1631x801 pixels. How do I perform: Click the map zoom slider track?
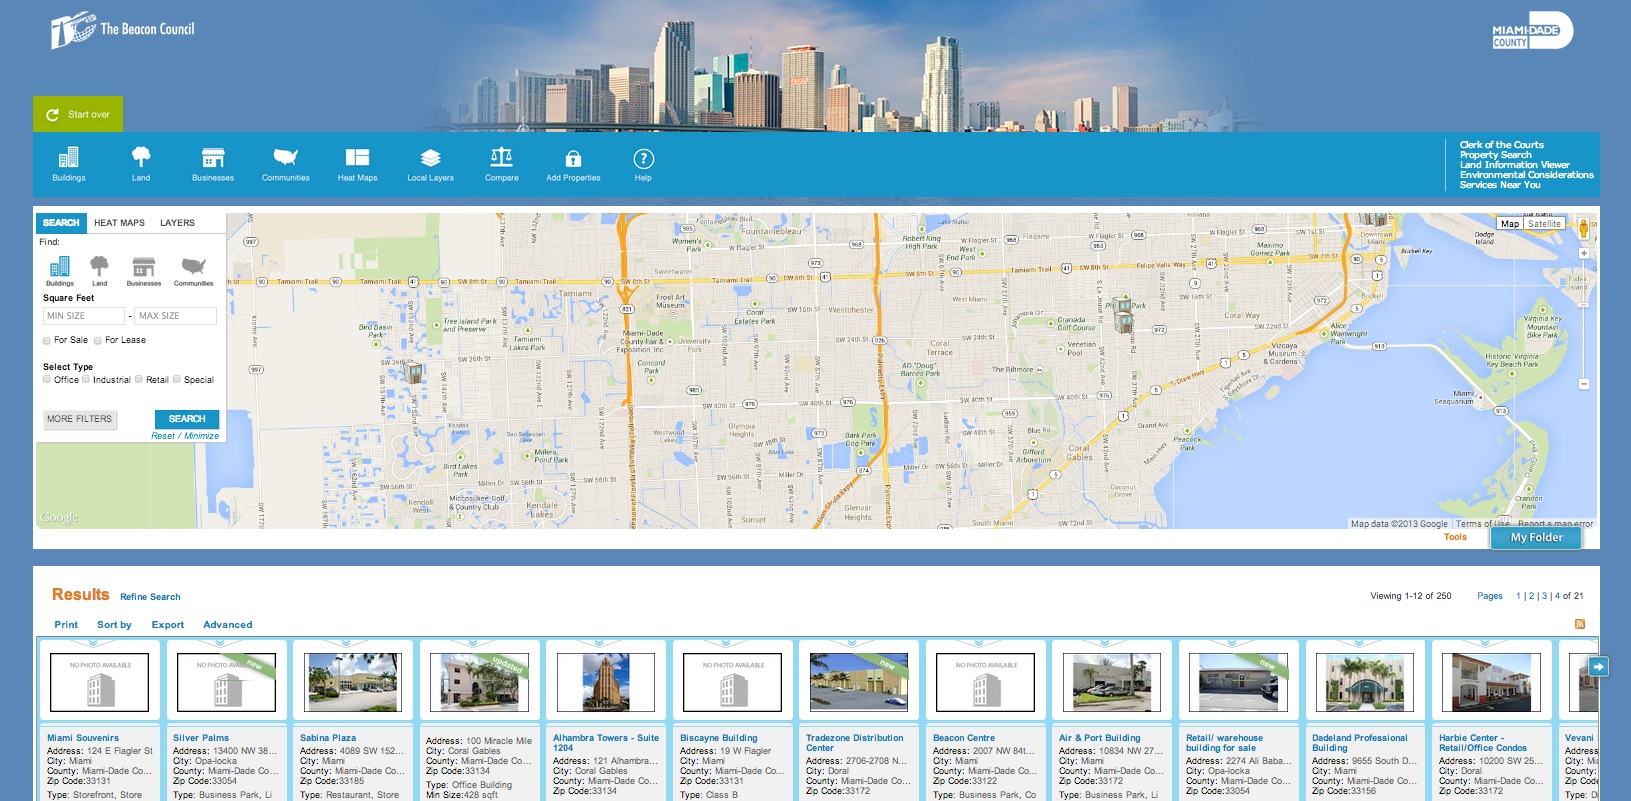(1584, 318)
